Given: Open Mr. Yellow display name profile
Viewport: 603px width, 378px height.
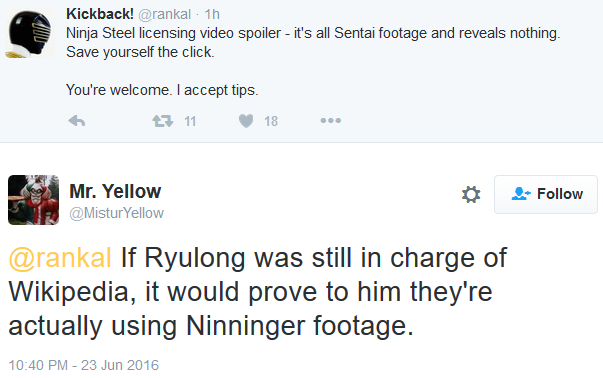Looking at the screenshot, I should pos(115,191).
